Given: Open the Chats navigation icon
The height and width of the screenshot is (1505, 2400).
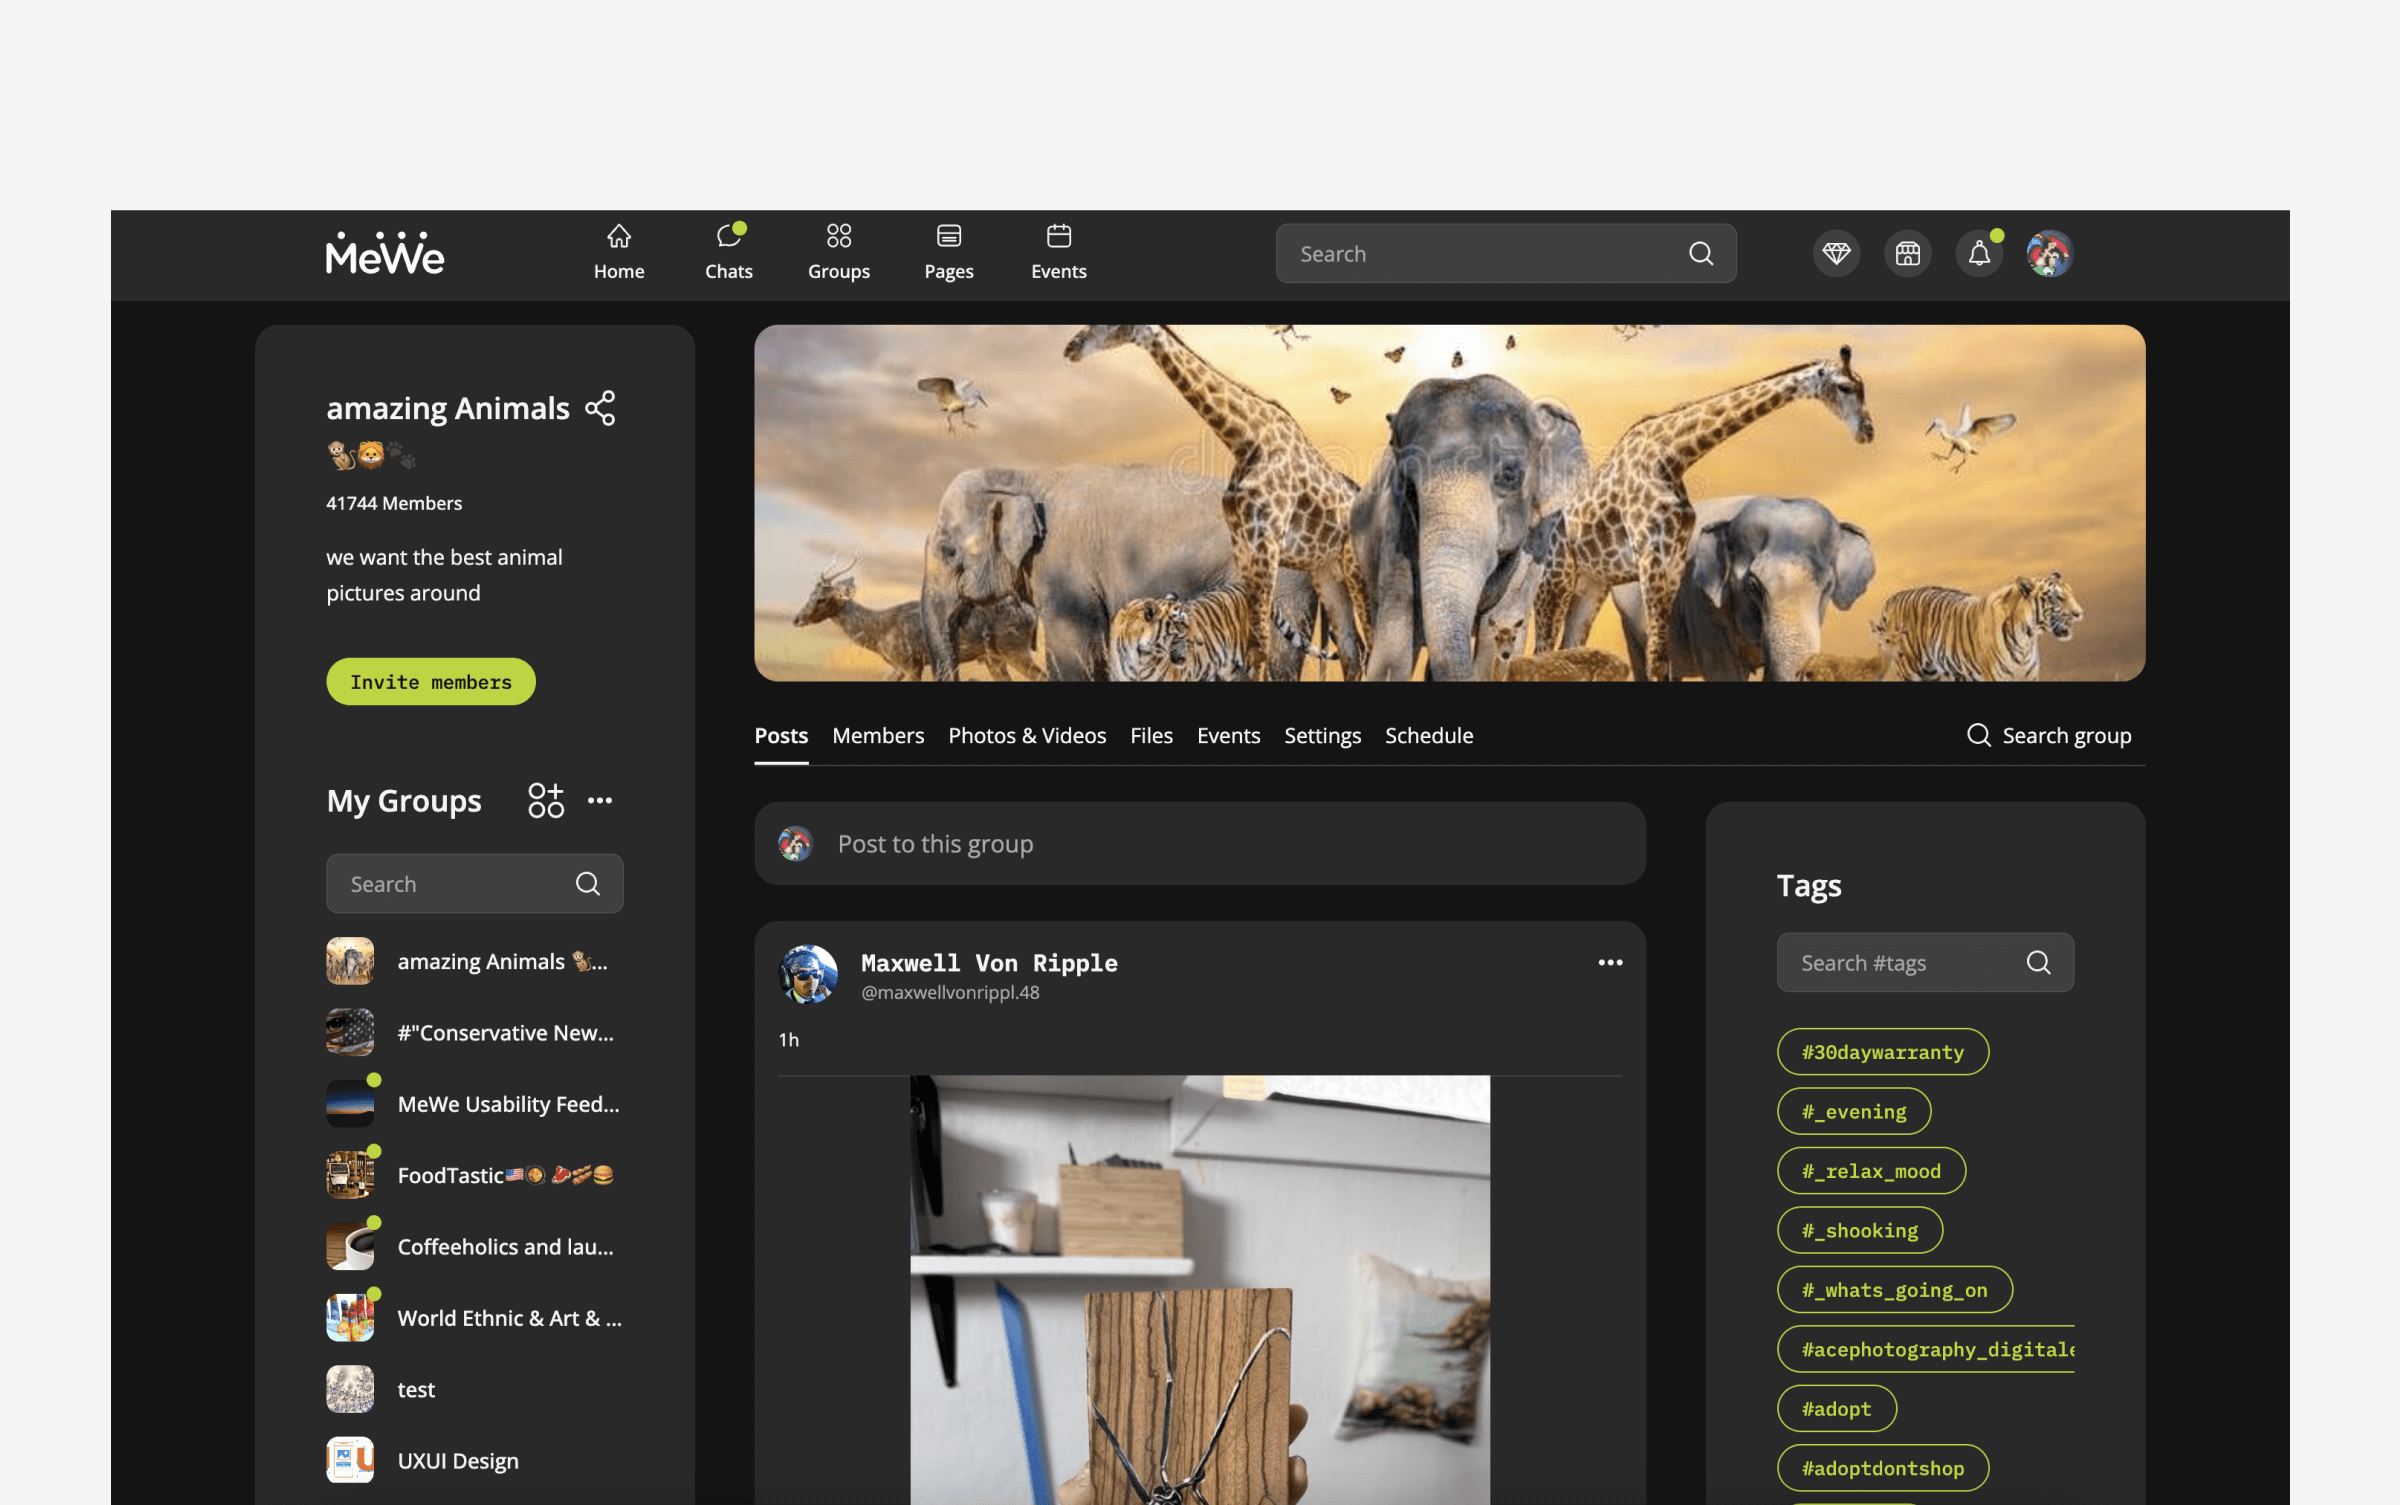Looking at the screenshot, I should click(x=728, y=237).
